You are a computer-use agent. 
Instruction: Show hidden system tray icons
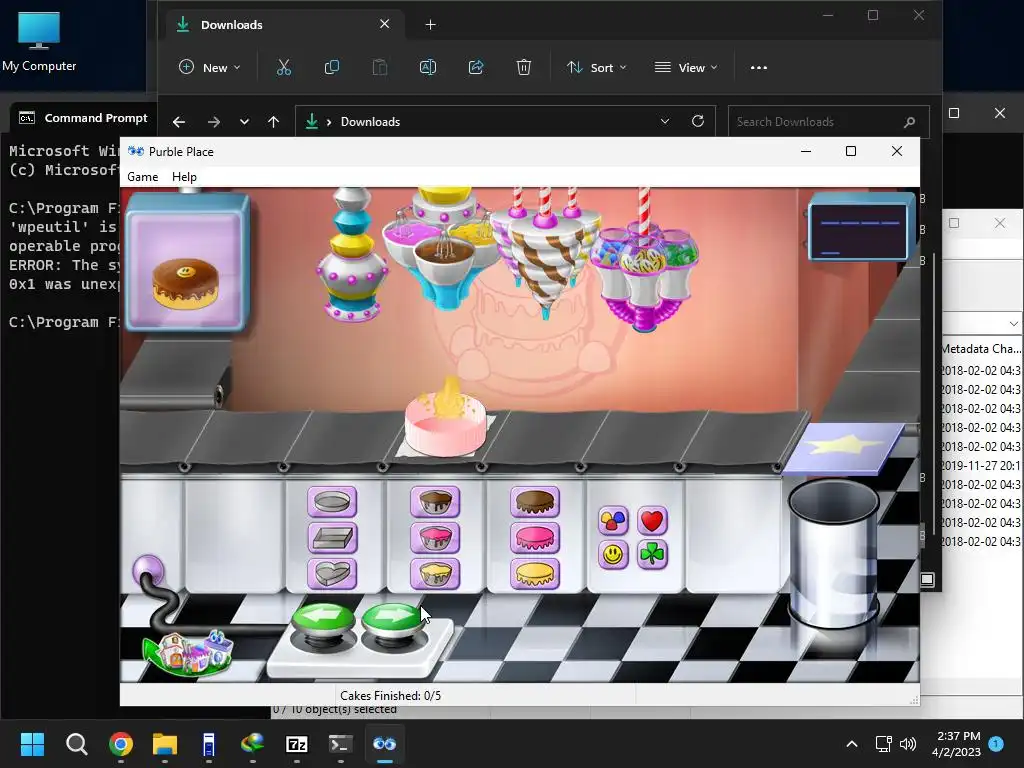click(x=852, y=744)
